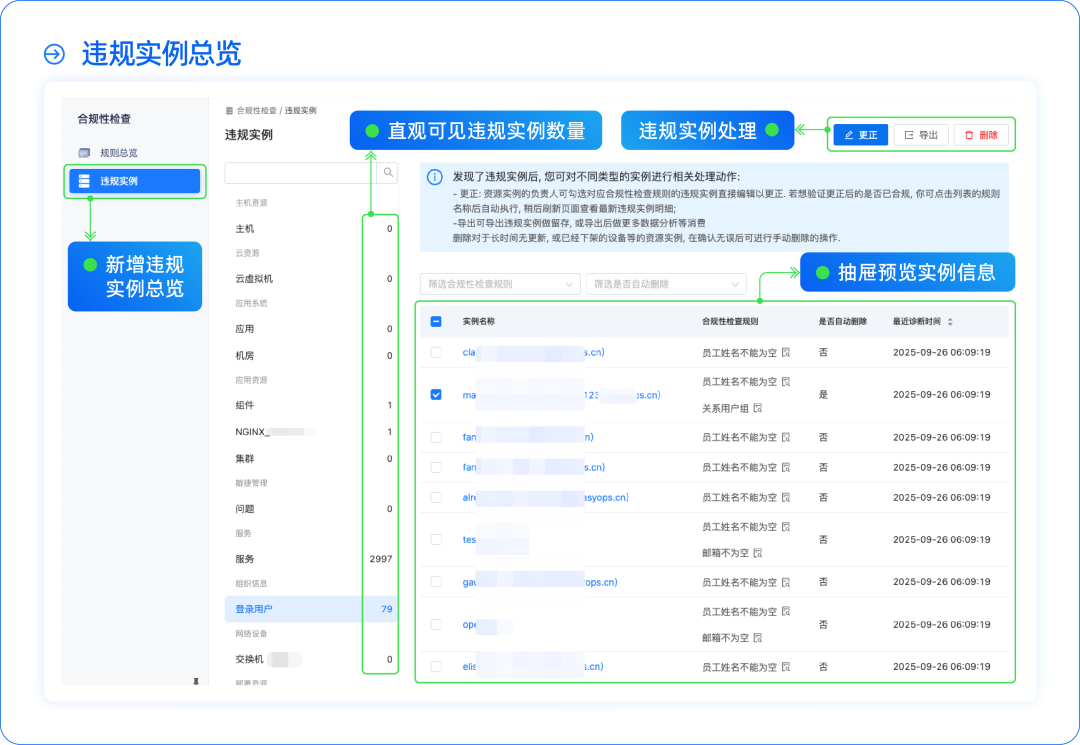Open the 筛选合规性检查规则 dropdown
This screenshot has width=1080, height=745.
coord(498,283)
